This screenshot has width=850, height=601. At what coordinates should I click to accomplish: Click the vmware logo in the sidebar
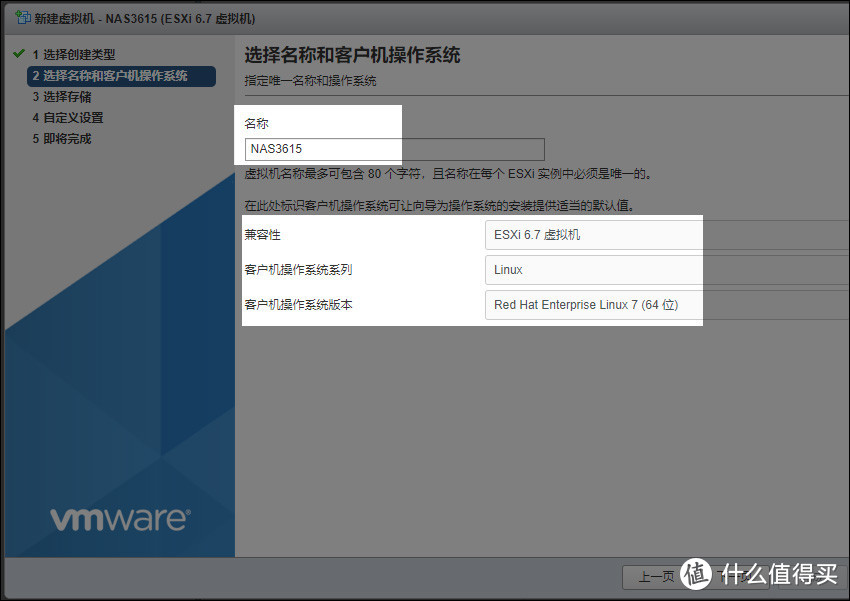coord(118,519)
